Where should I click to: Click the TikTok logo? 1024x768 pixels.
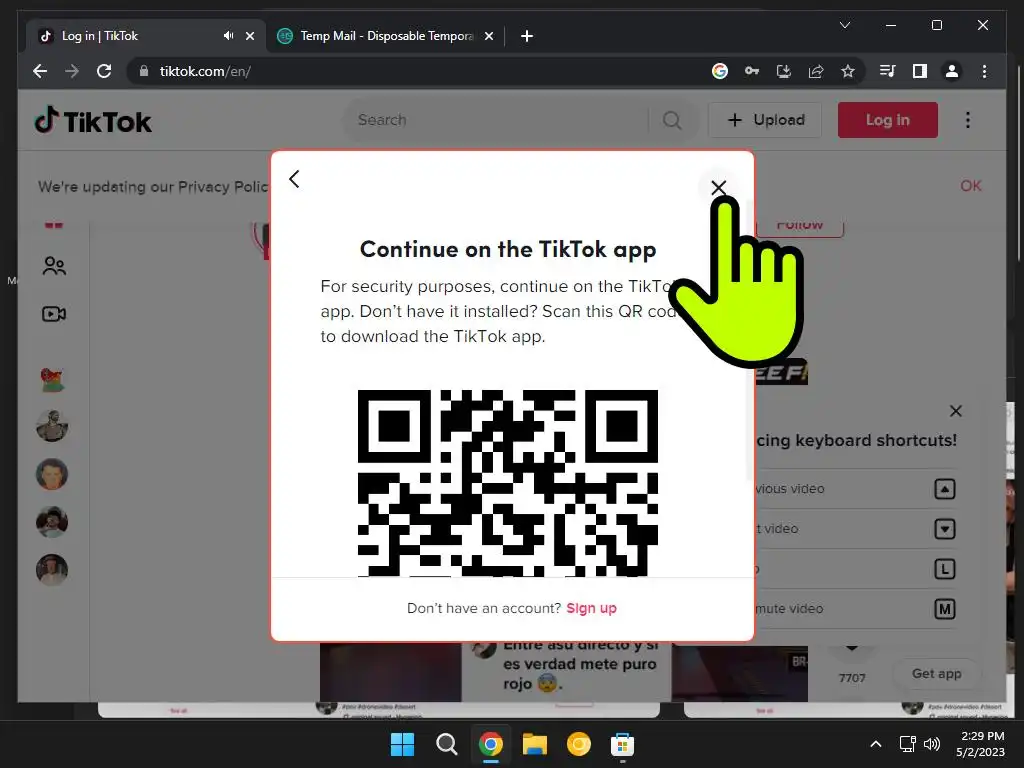93,121
